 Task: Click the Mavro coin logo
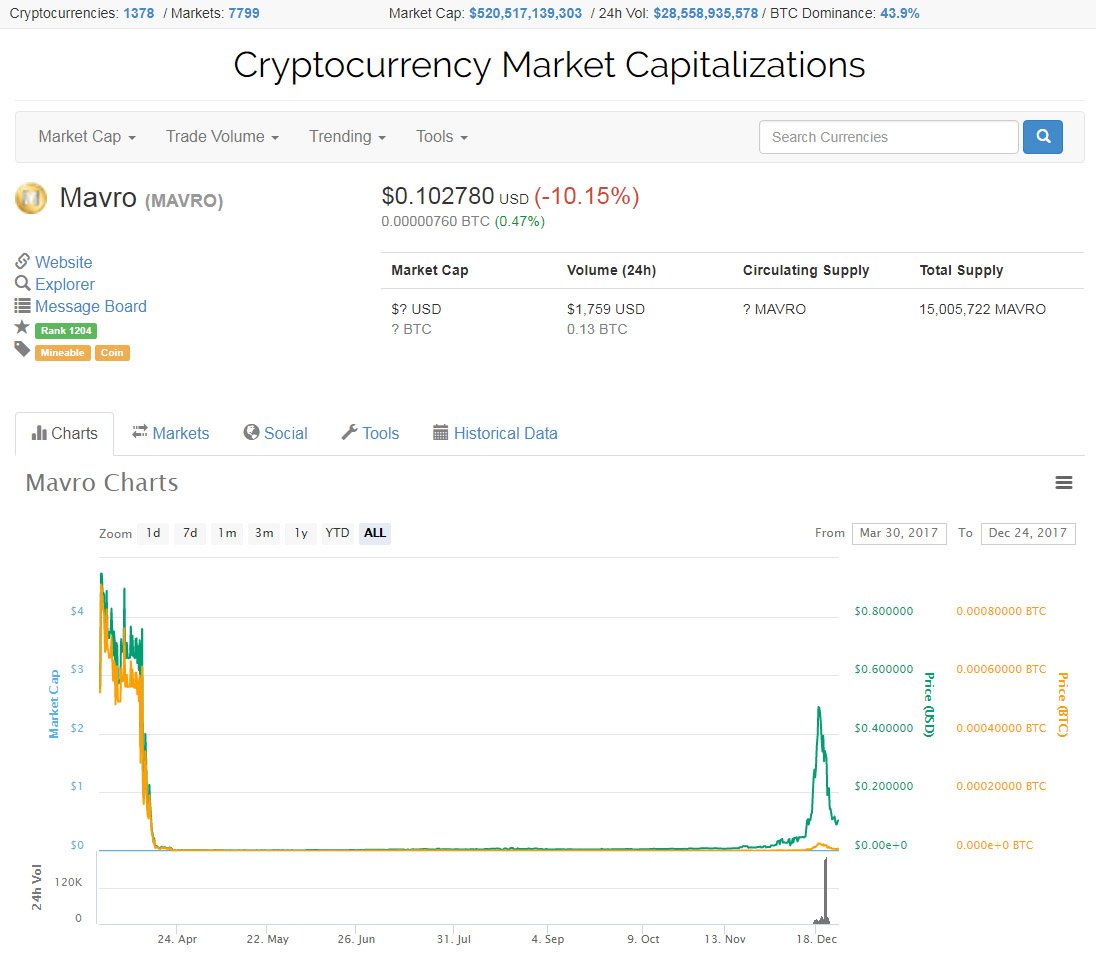31,198
